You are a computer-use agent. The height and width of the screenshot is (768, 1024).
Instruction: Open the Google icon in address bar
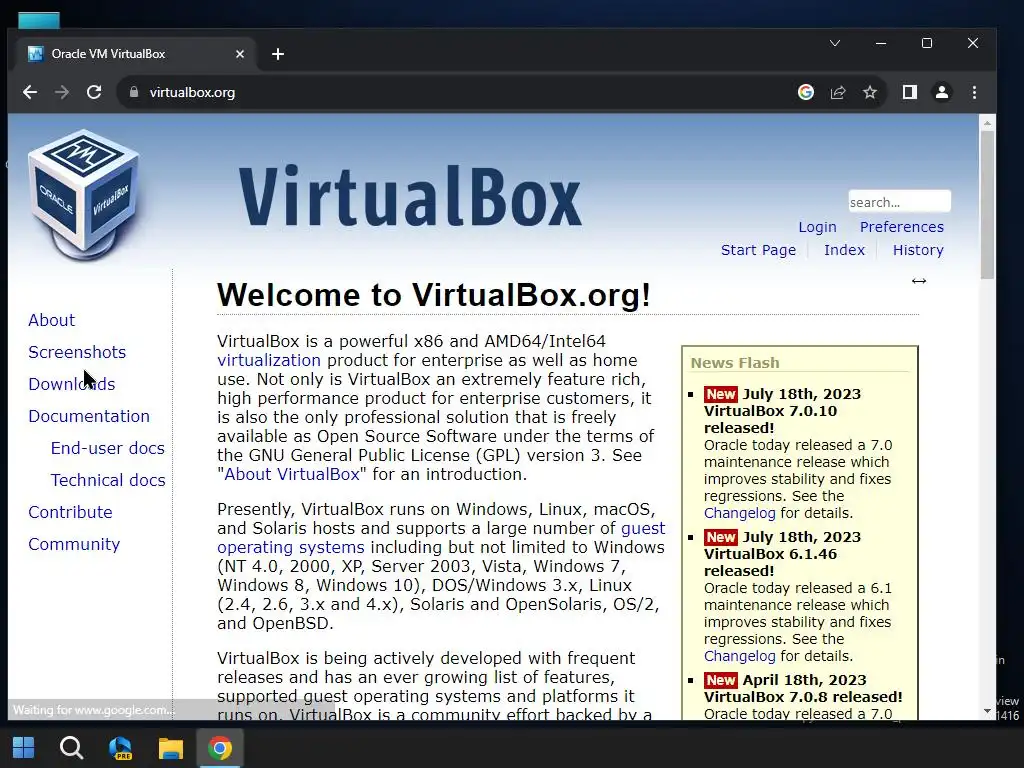pyautogui.click(x=806, y=92)
